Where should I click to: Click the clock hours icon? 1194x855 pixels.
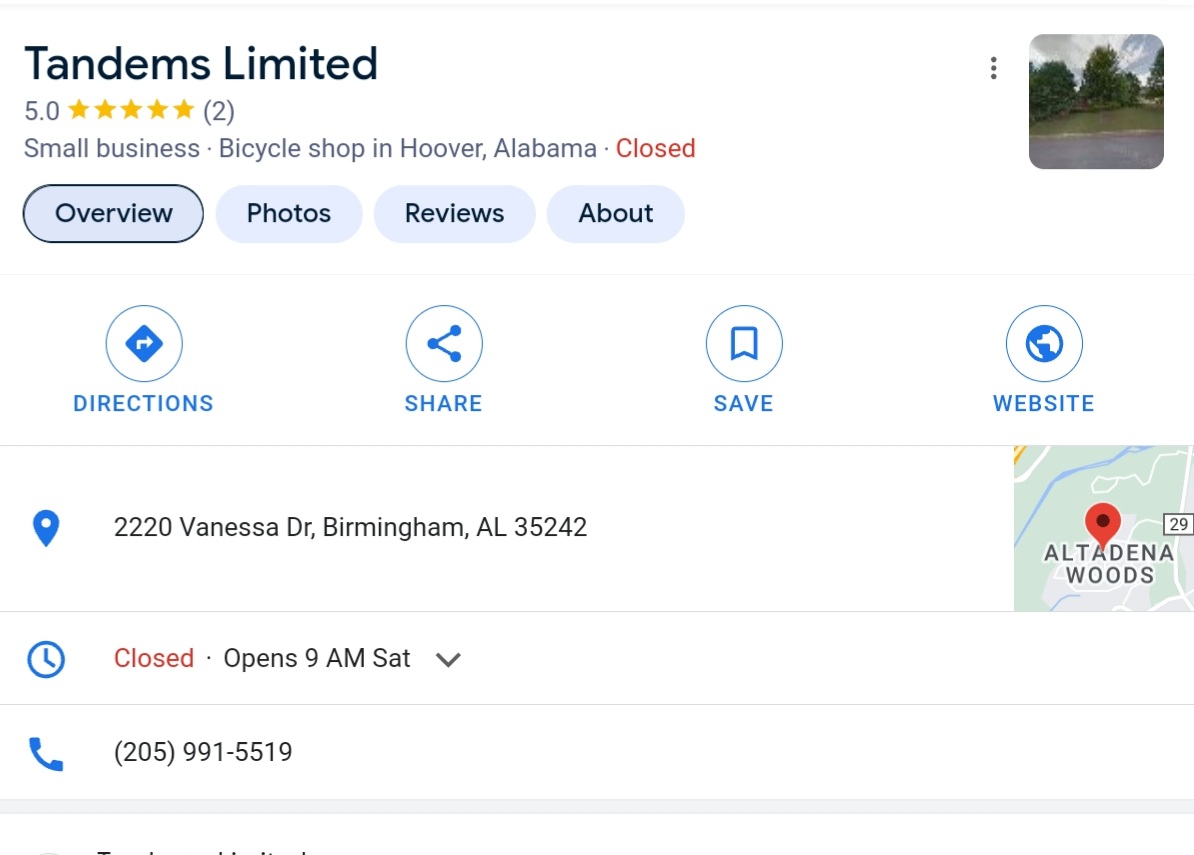pos(46,659)
